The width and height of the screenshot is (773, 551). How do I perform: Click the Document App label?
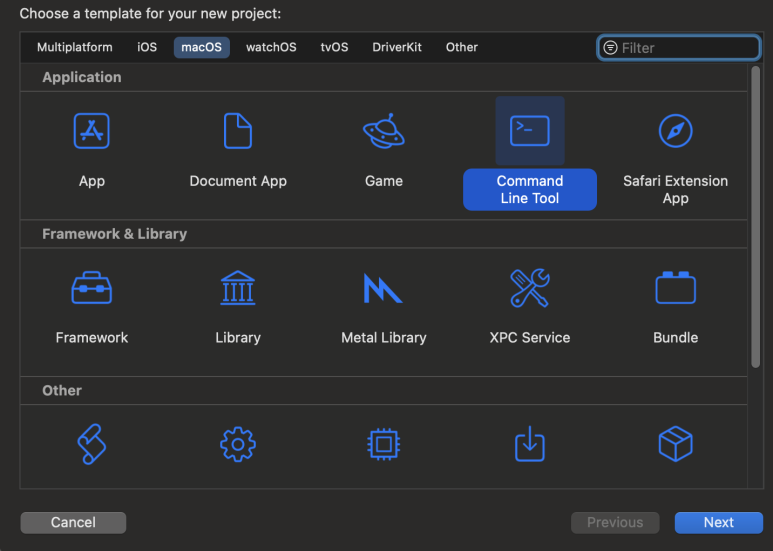click(238, 181)
